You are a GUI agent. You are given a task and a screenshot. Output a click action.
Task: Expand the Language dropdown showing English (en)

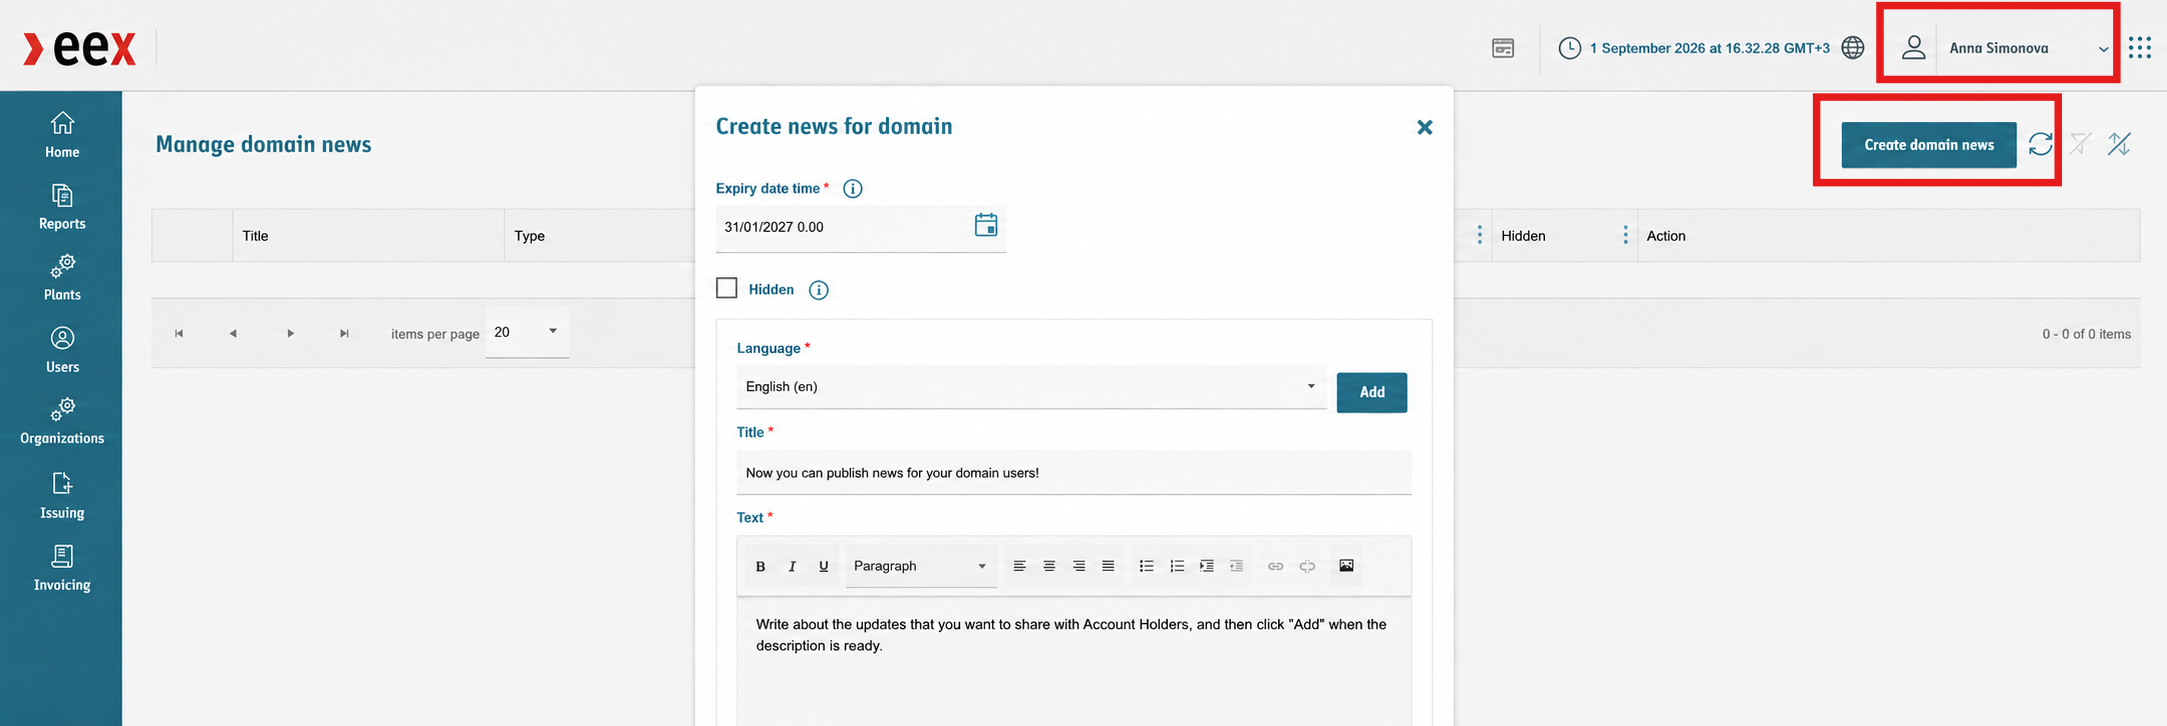click(1031, 387)
